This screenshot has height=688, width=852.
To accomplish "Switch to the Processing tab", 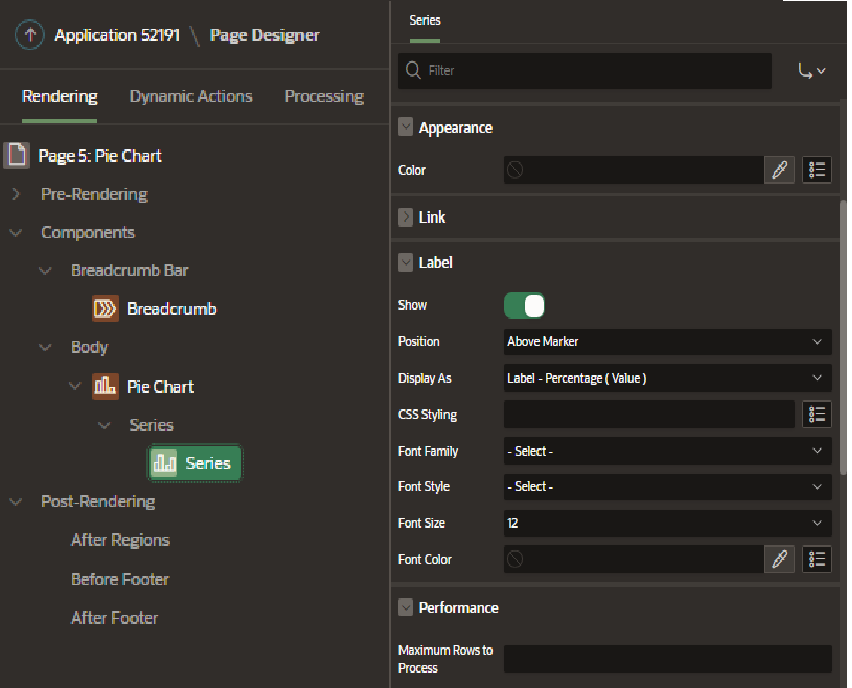I will pyautogui.click(x=323, y=96).
